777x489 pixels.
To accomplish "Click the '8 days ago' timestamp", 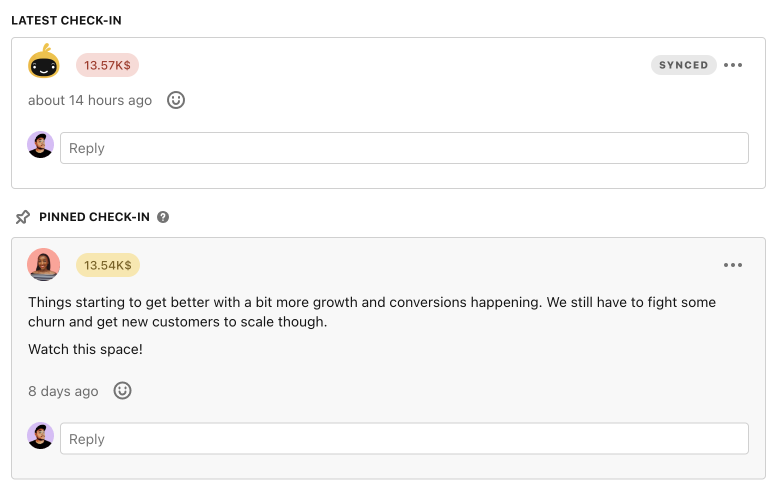I will (x=63, y=391).
